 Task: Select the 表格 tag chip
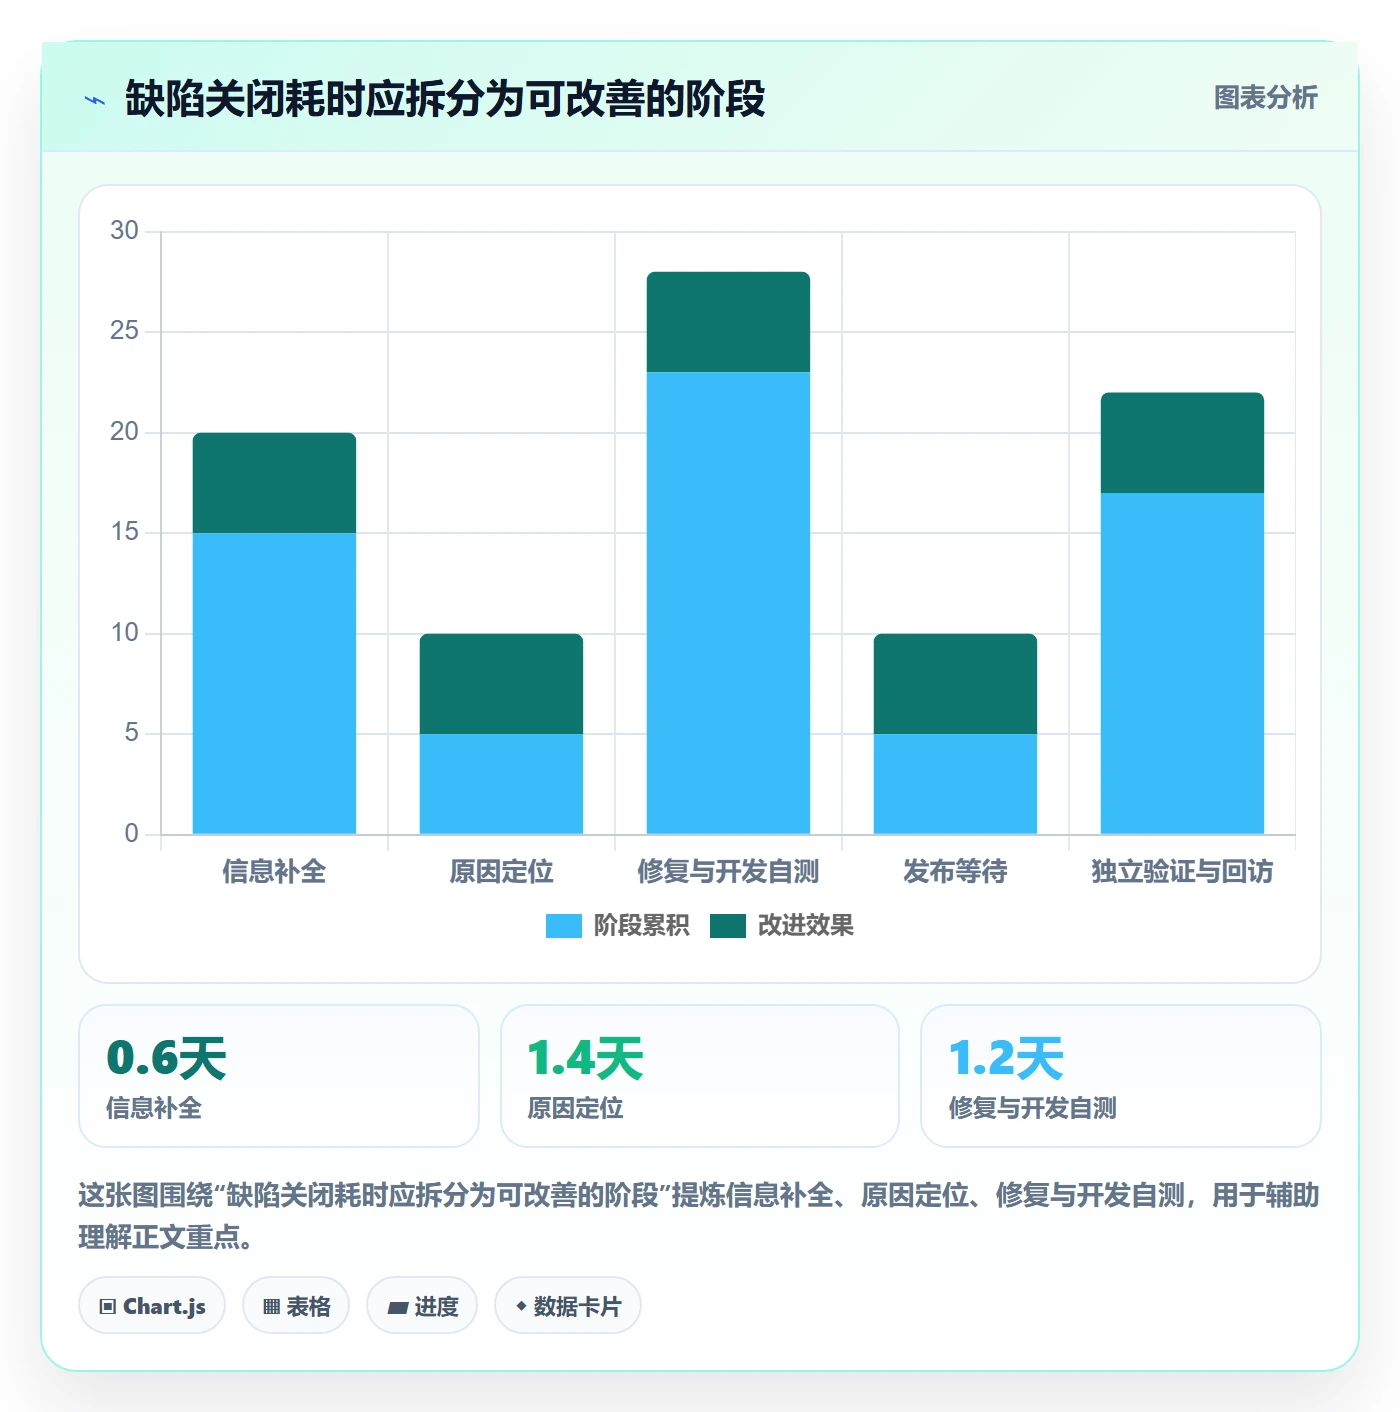(x=296, y=1305)
